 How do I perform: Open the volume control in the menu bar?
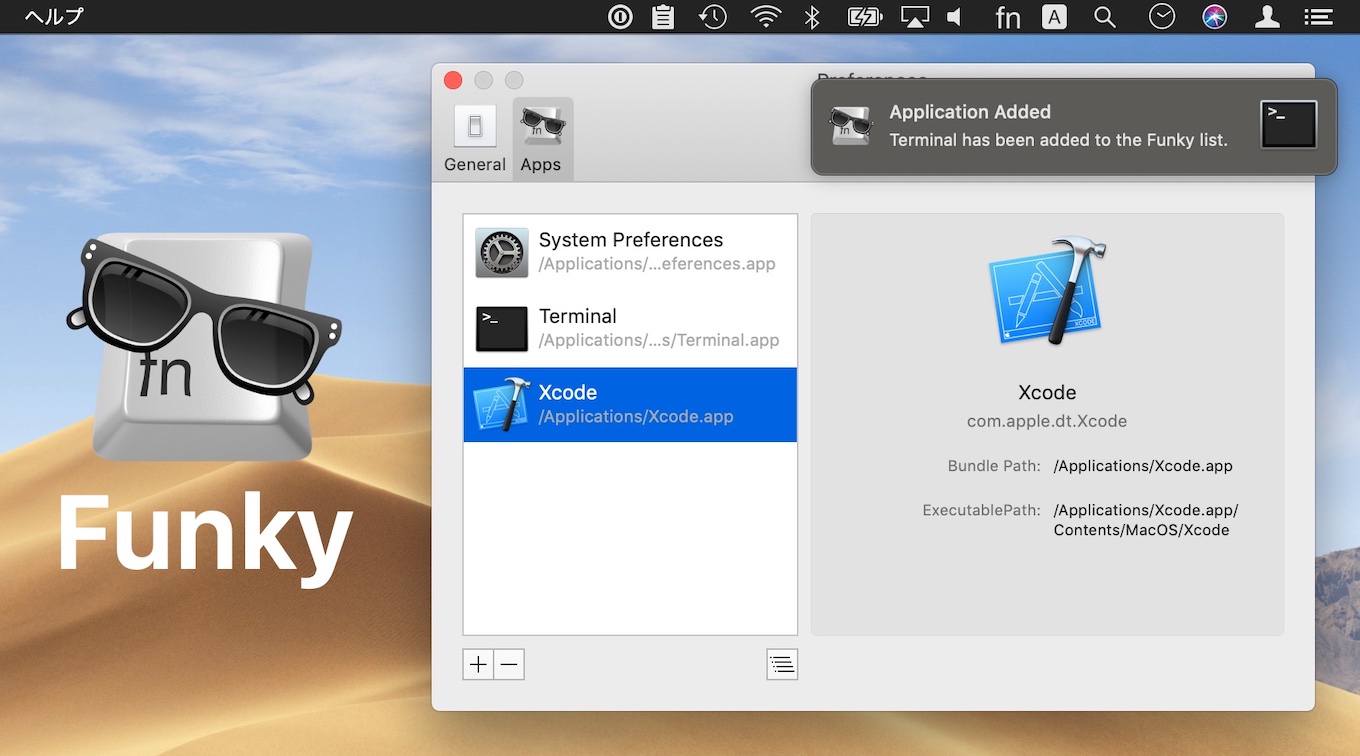pyautogui.click(x=955, y=16)
